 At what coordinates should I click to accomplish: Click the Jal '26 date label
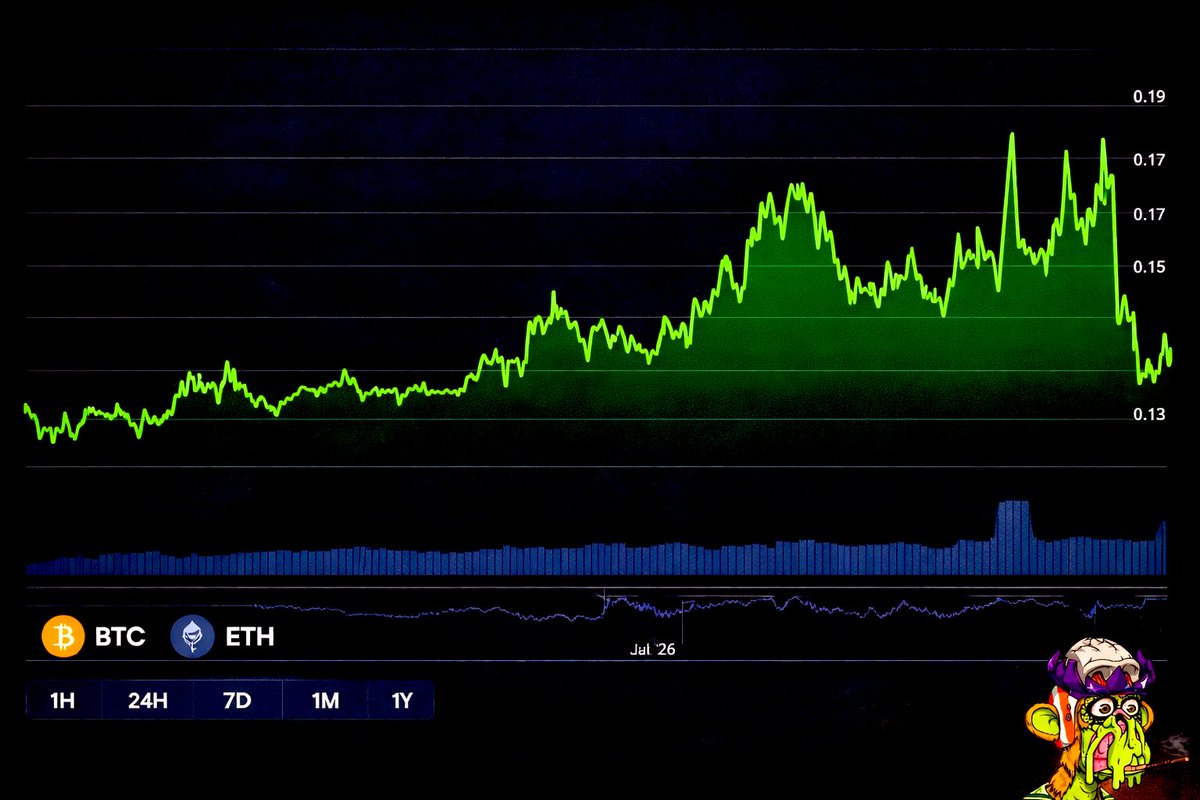click(653, 649)
